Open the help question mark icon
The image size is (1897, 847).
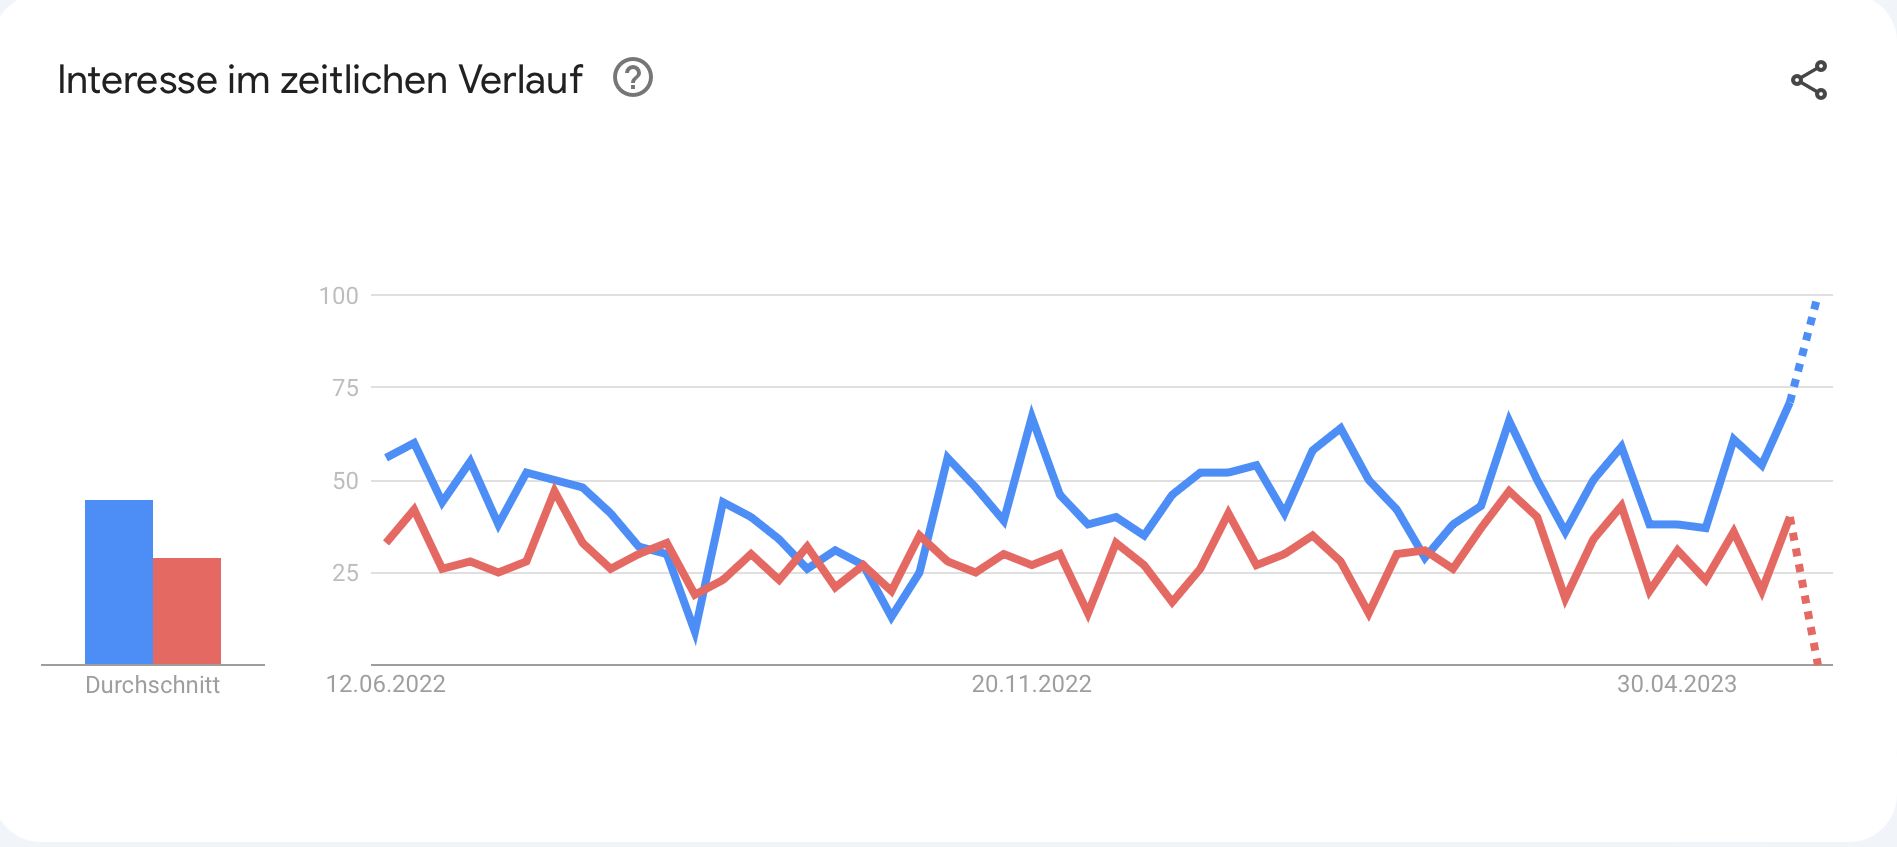(633, 78)
